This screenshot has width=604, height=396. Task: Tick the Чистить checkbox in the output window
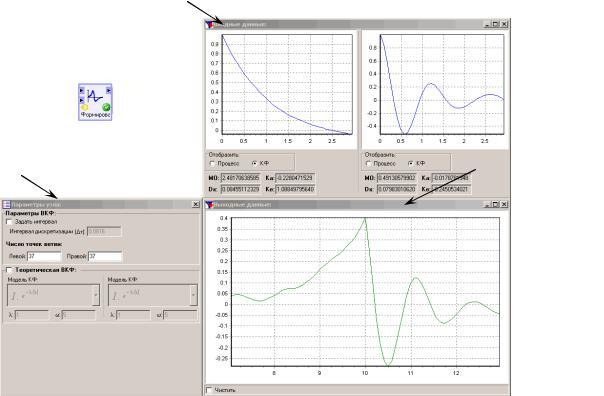209,390
